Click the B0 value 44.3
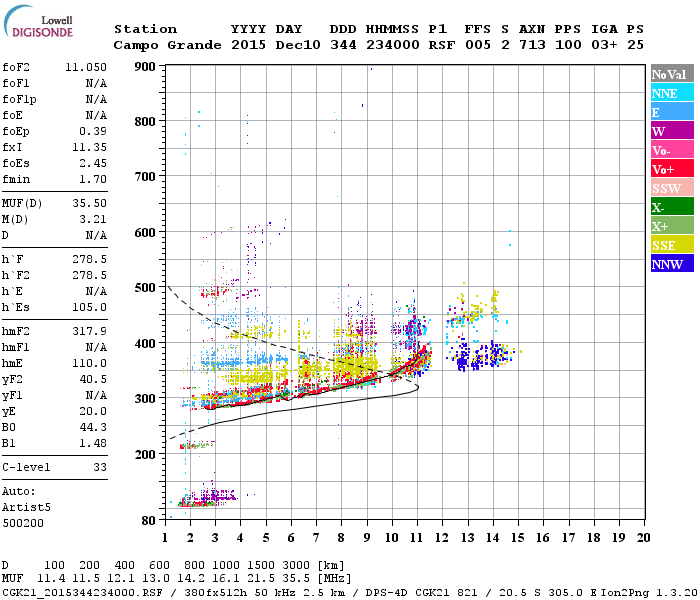 click(93, 427)
